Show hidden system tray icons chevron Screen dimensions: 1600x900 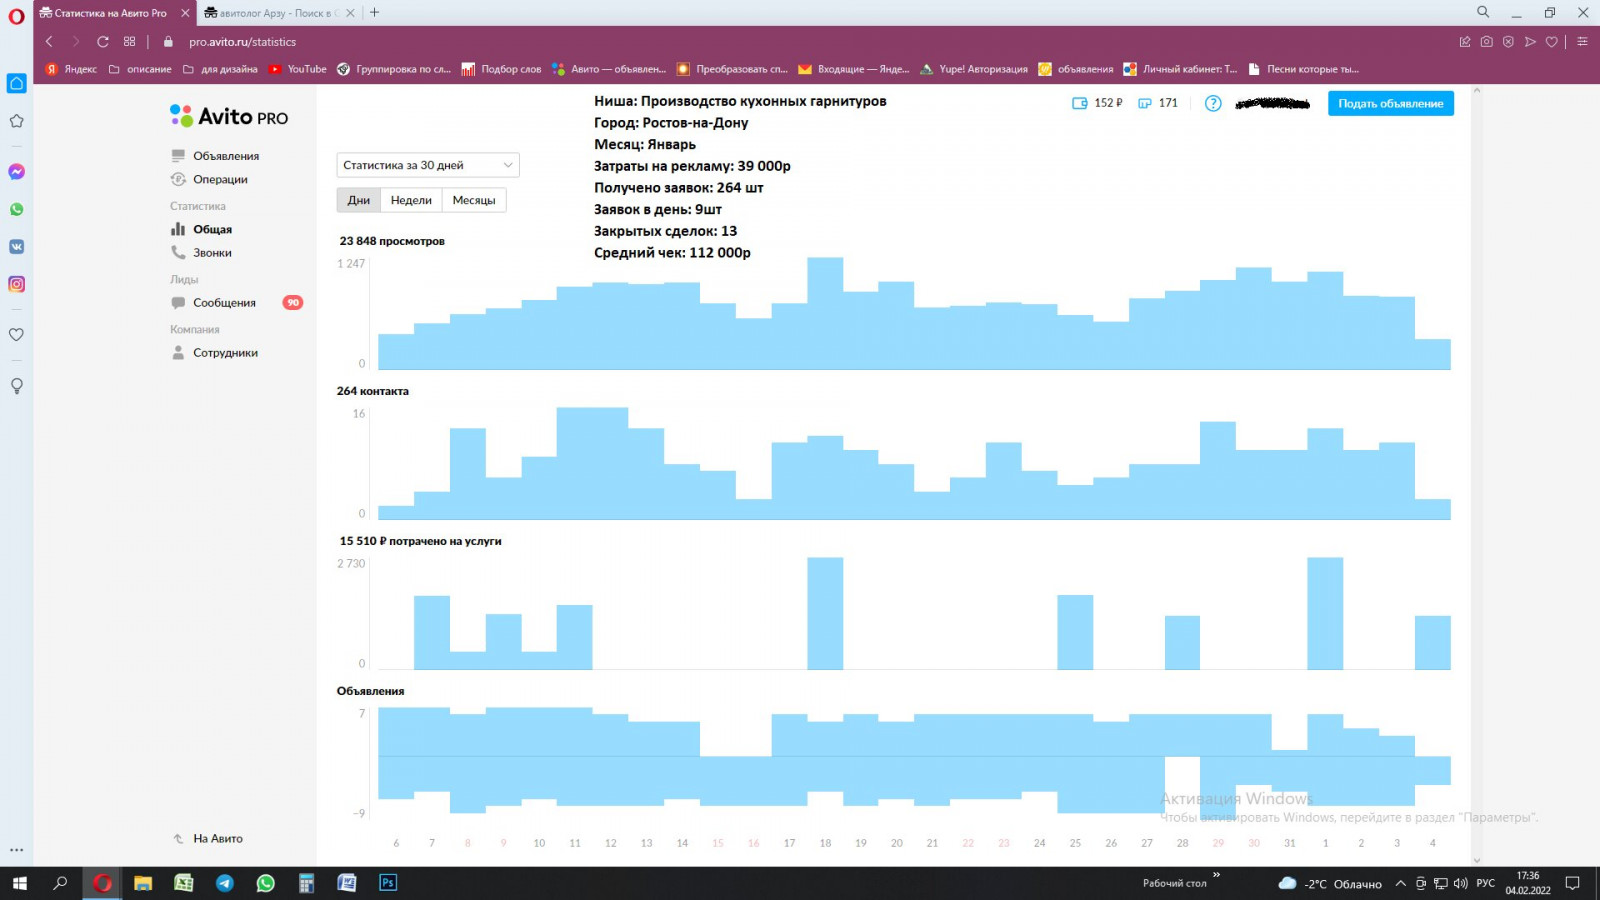(1400, 883)
